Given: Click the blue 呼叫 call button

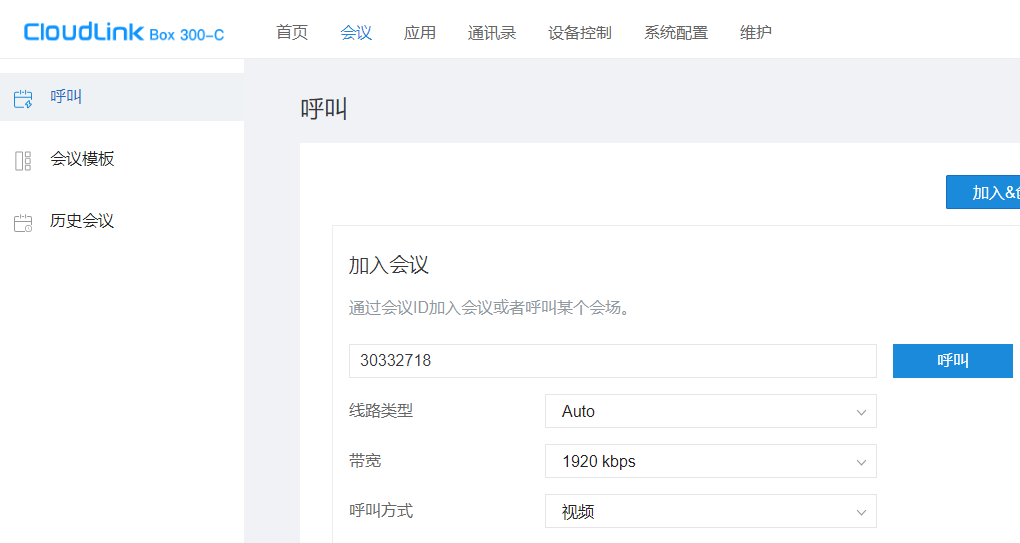Looking at the screenshot, I should pyautogui.click(x=952, y=361).
